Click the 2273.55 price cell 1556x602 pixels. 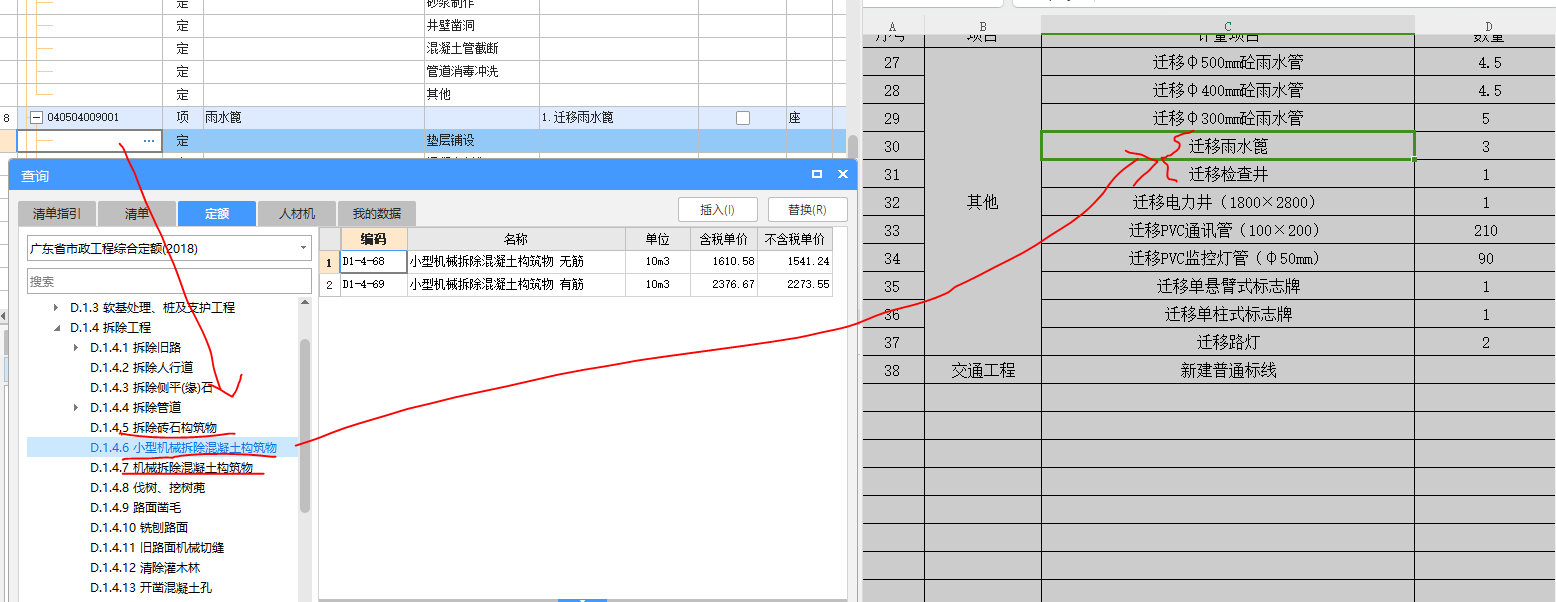[795, 285]
